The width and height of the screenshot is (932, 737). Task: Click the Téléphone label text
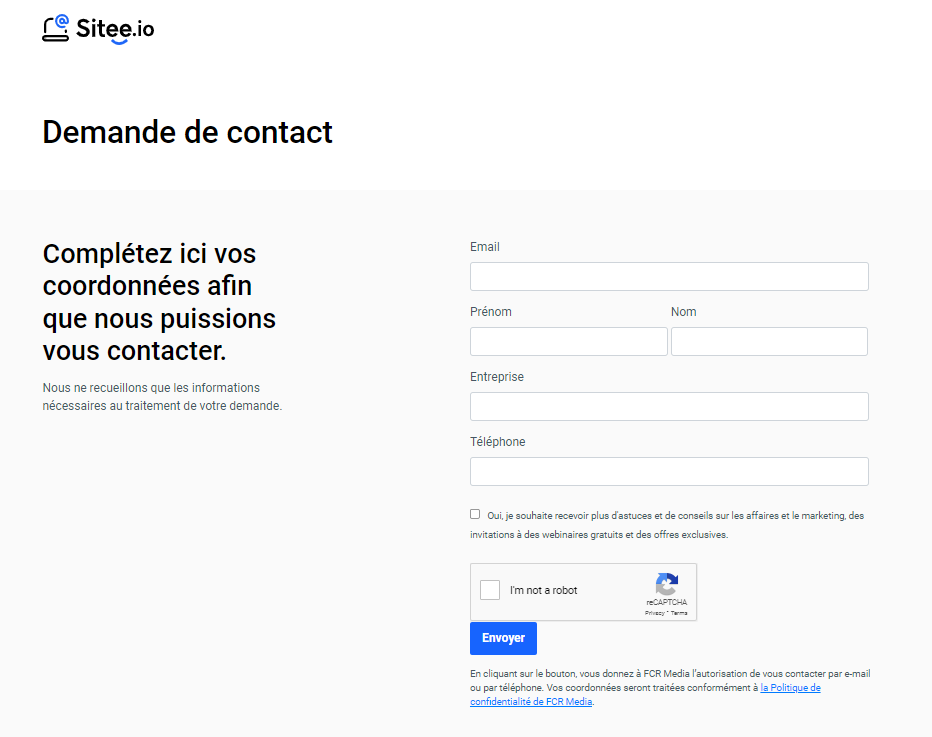click(x=498, y=442)
